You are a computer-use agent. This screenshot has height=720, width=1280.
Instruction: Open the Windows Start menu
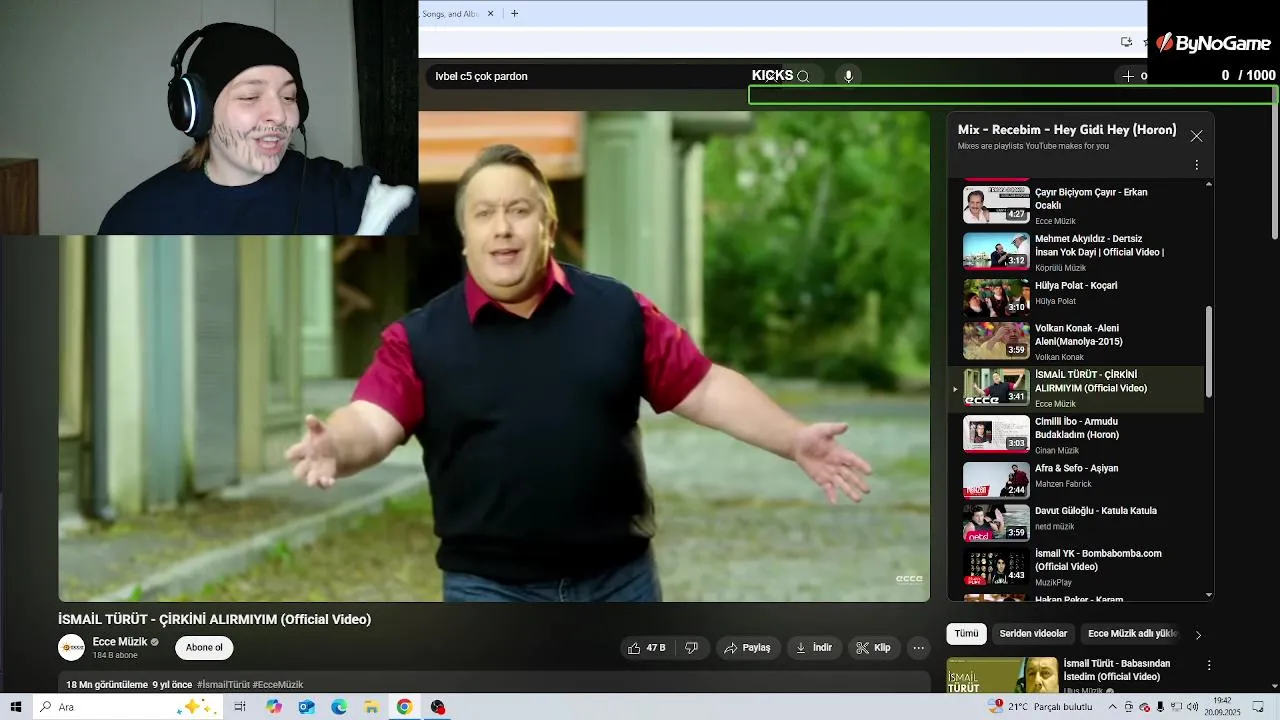click(15, 707)
